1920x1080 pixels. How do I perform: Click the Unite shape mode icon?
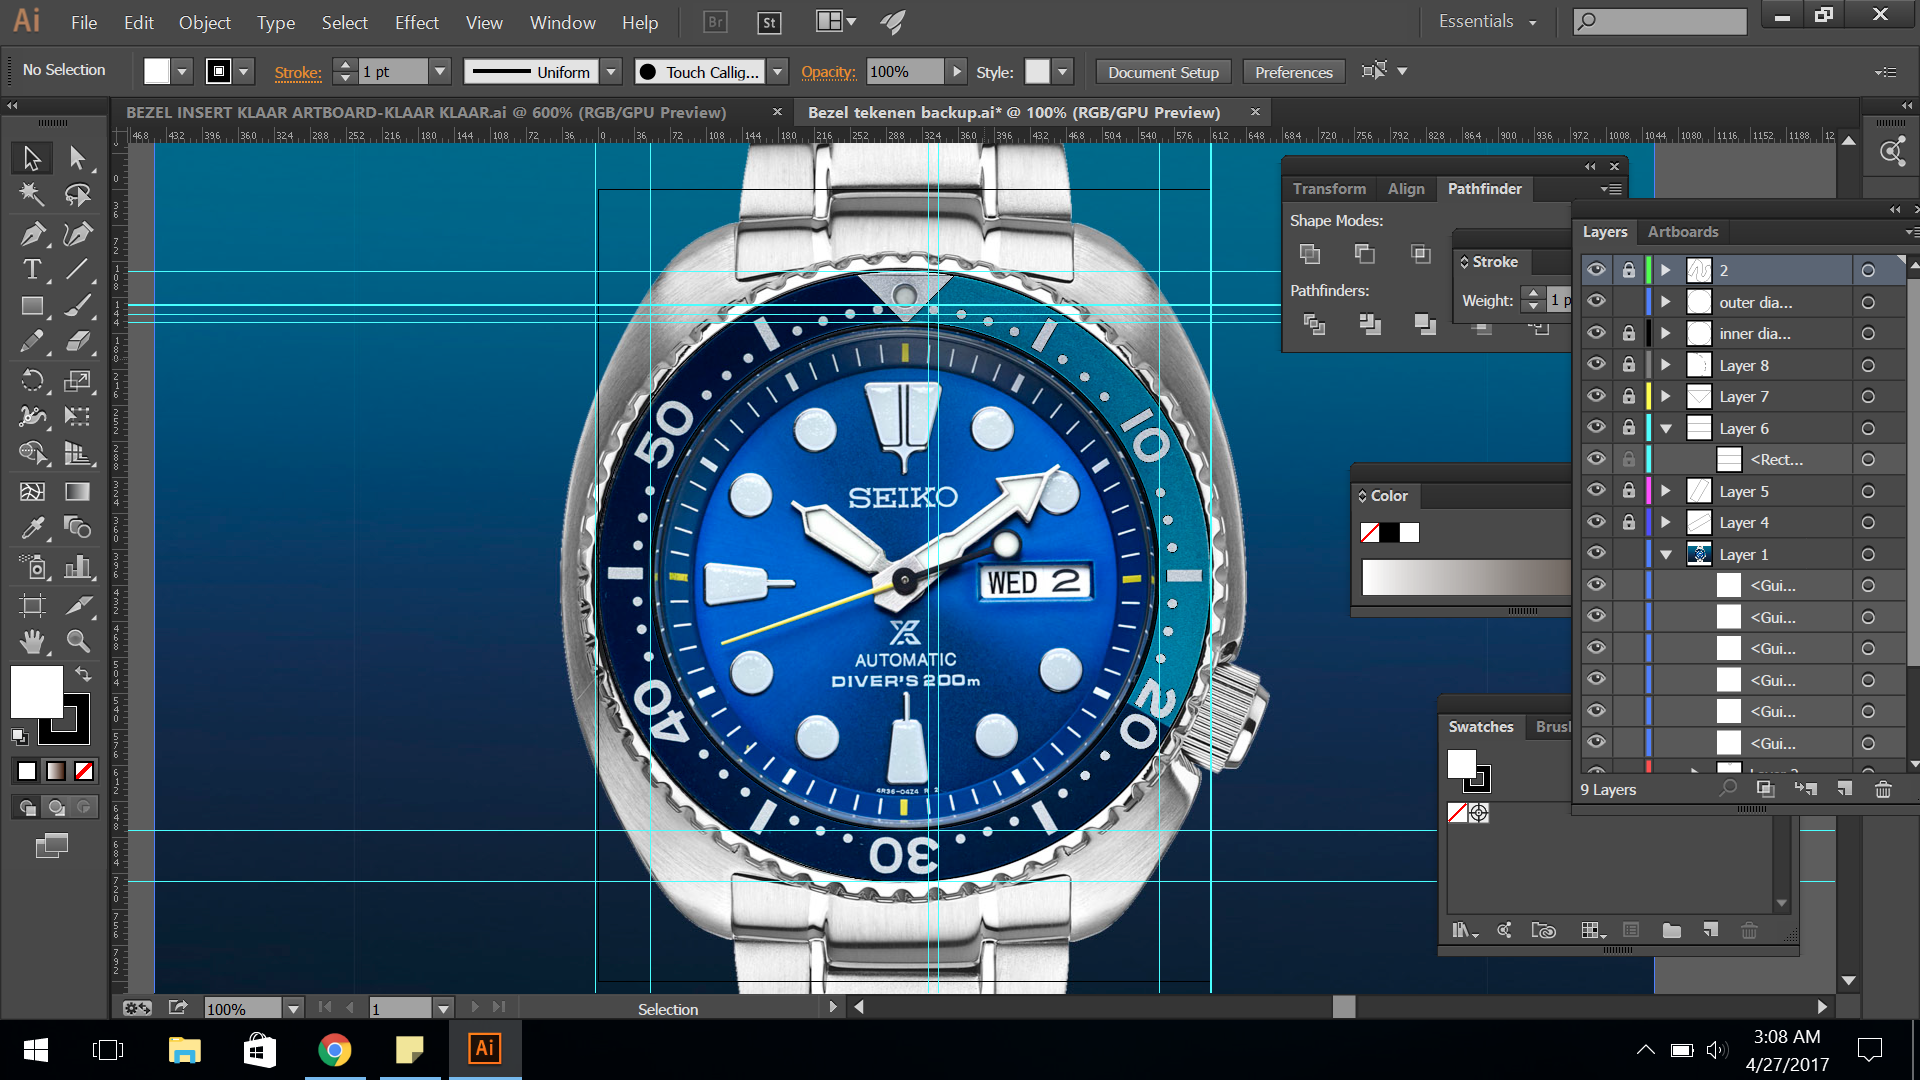(x=1309, y=254)
